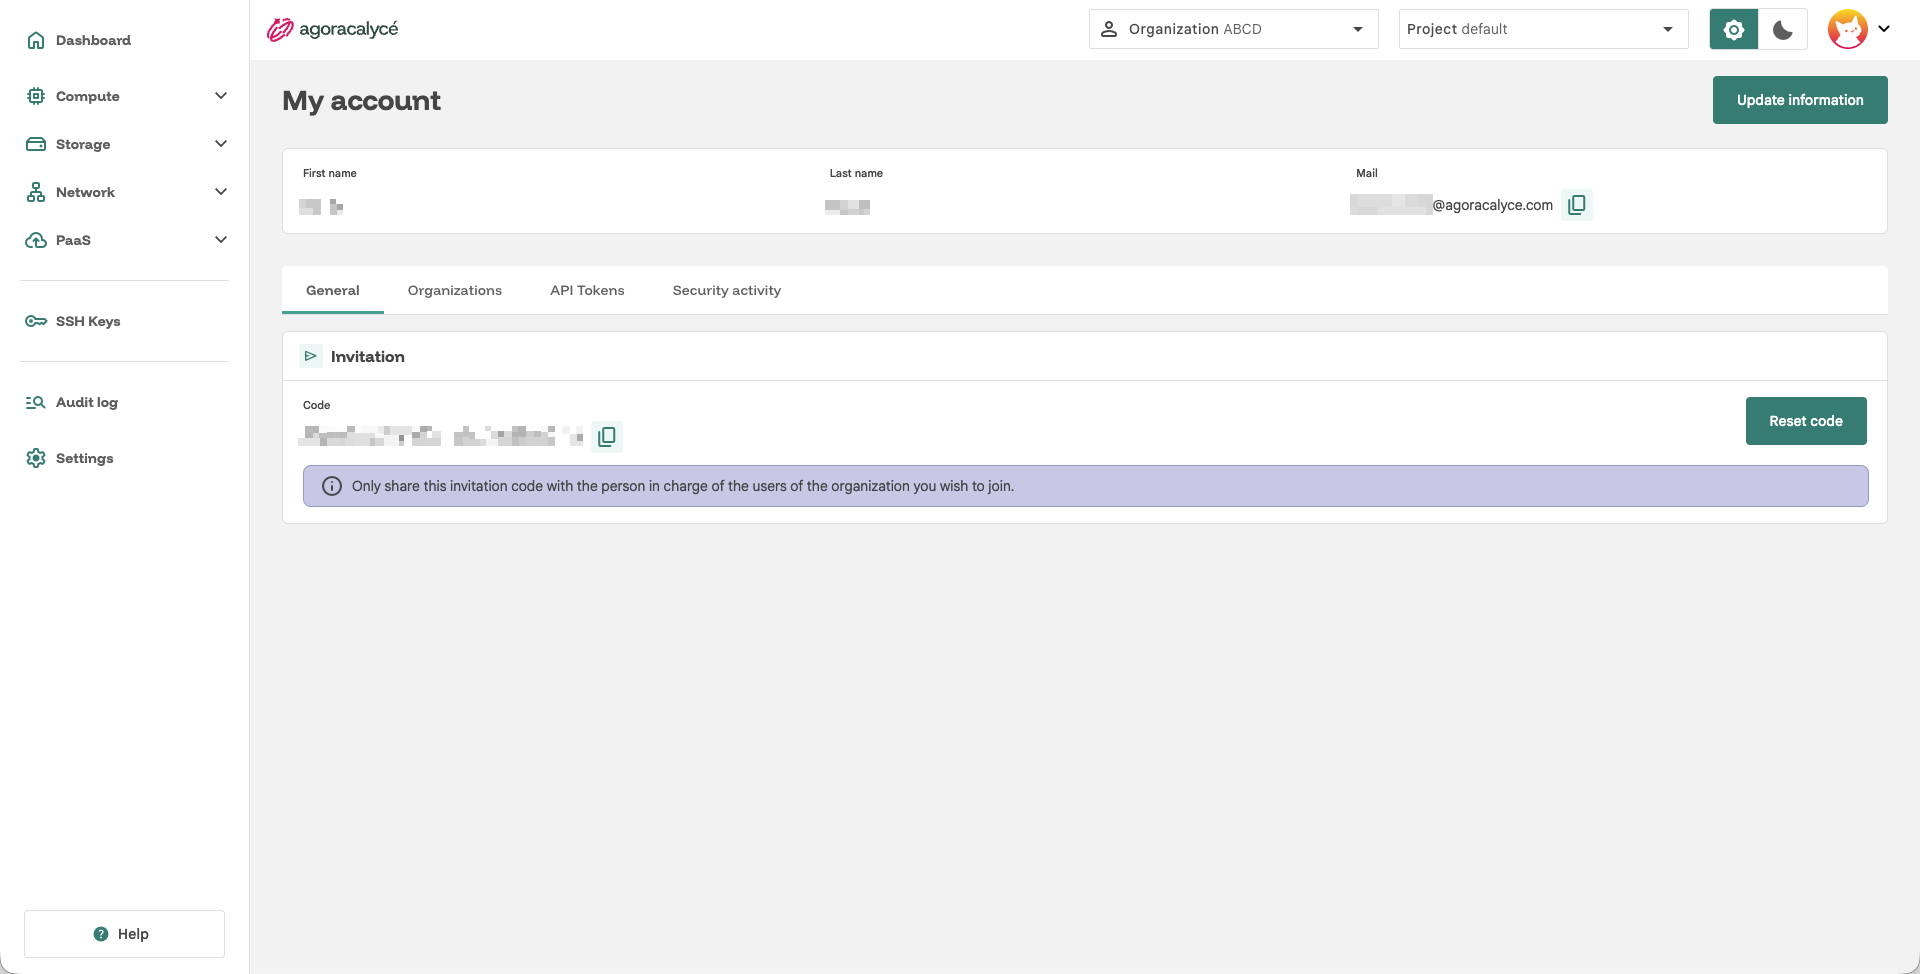The height and width of the screenshot is (974, 1920).
Task: View the Security activity tab
Action: click(x=727, y=290)
